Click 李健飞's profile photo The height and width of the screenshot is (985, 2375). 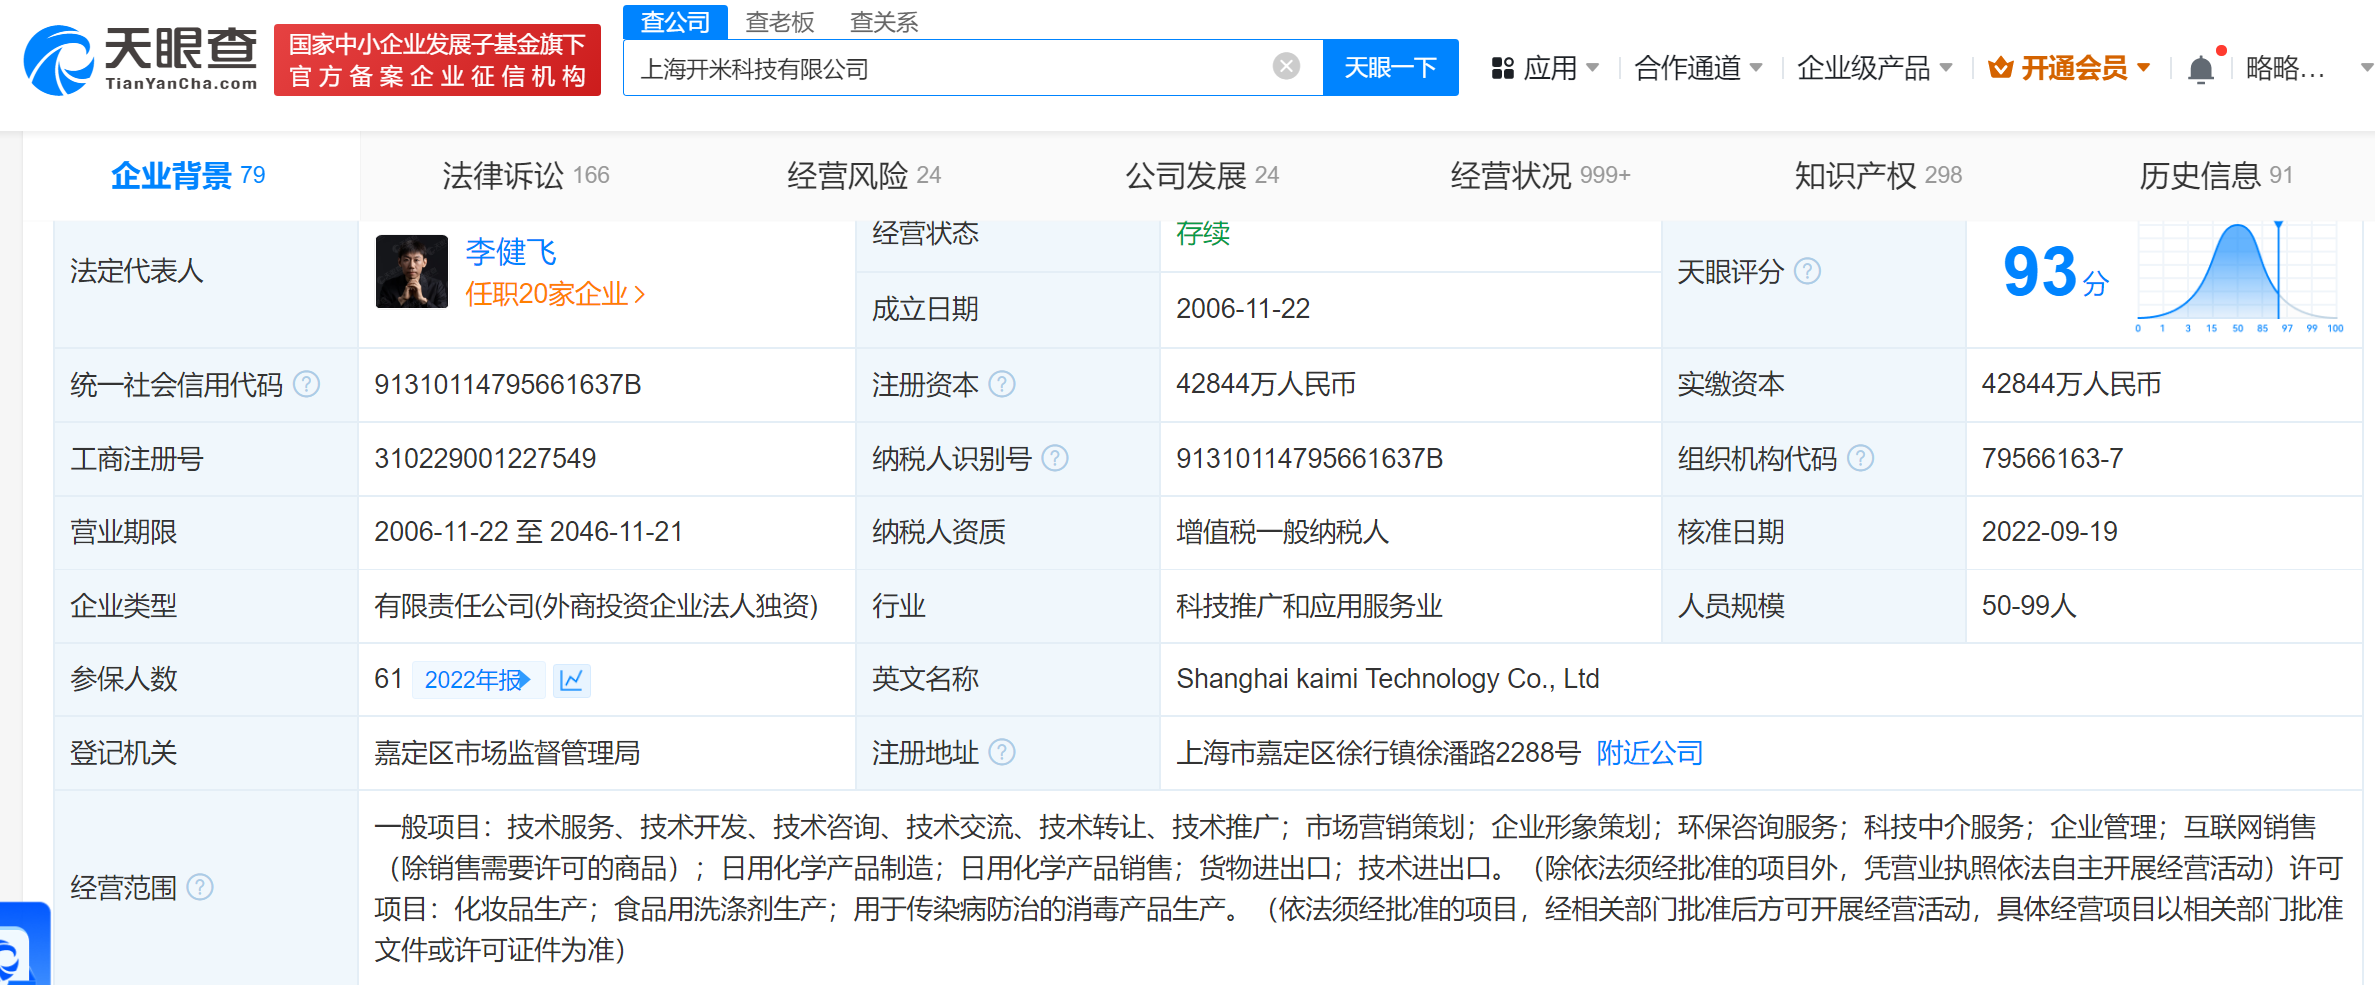(412, 271)
